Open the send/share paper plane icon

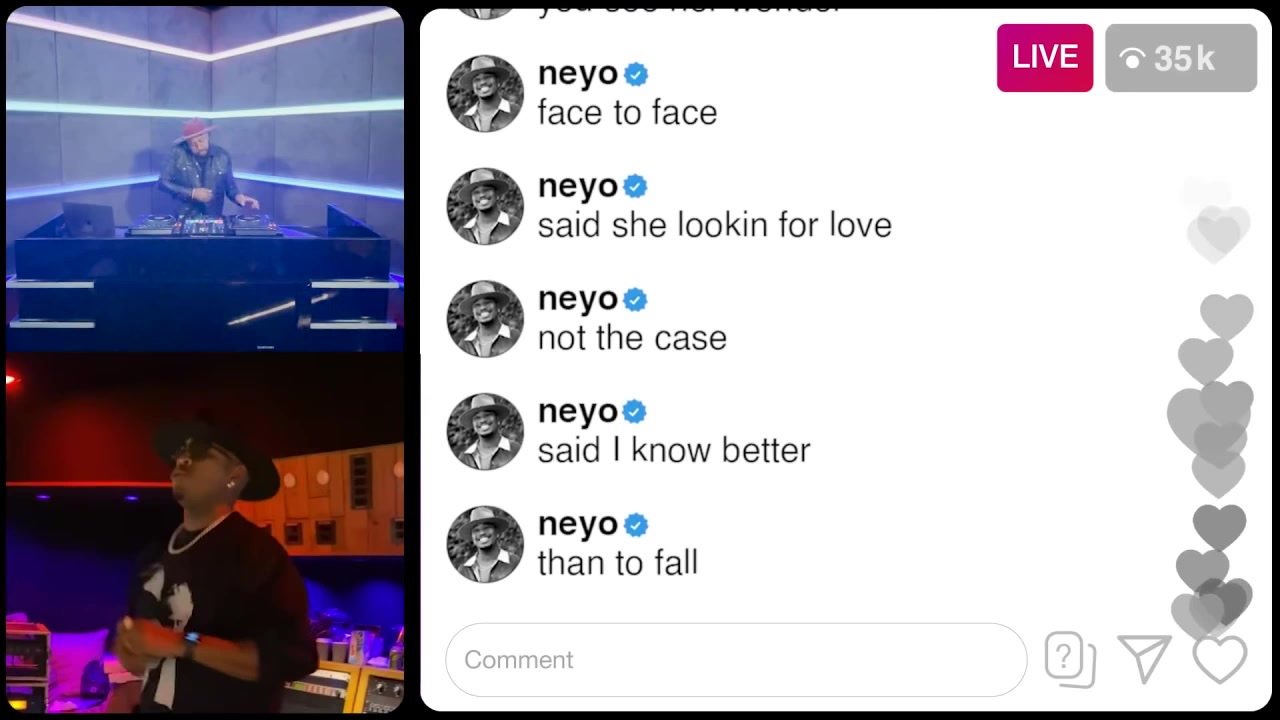(1145, 659)
